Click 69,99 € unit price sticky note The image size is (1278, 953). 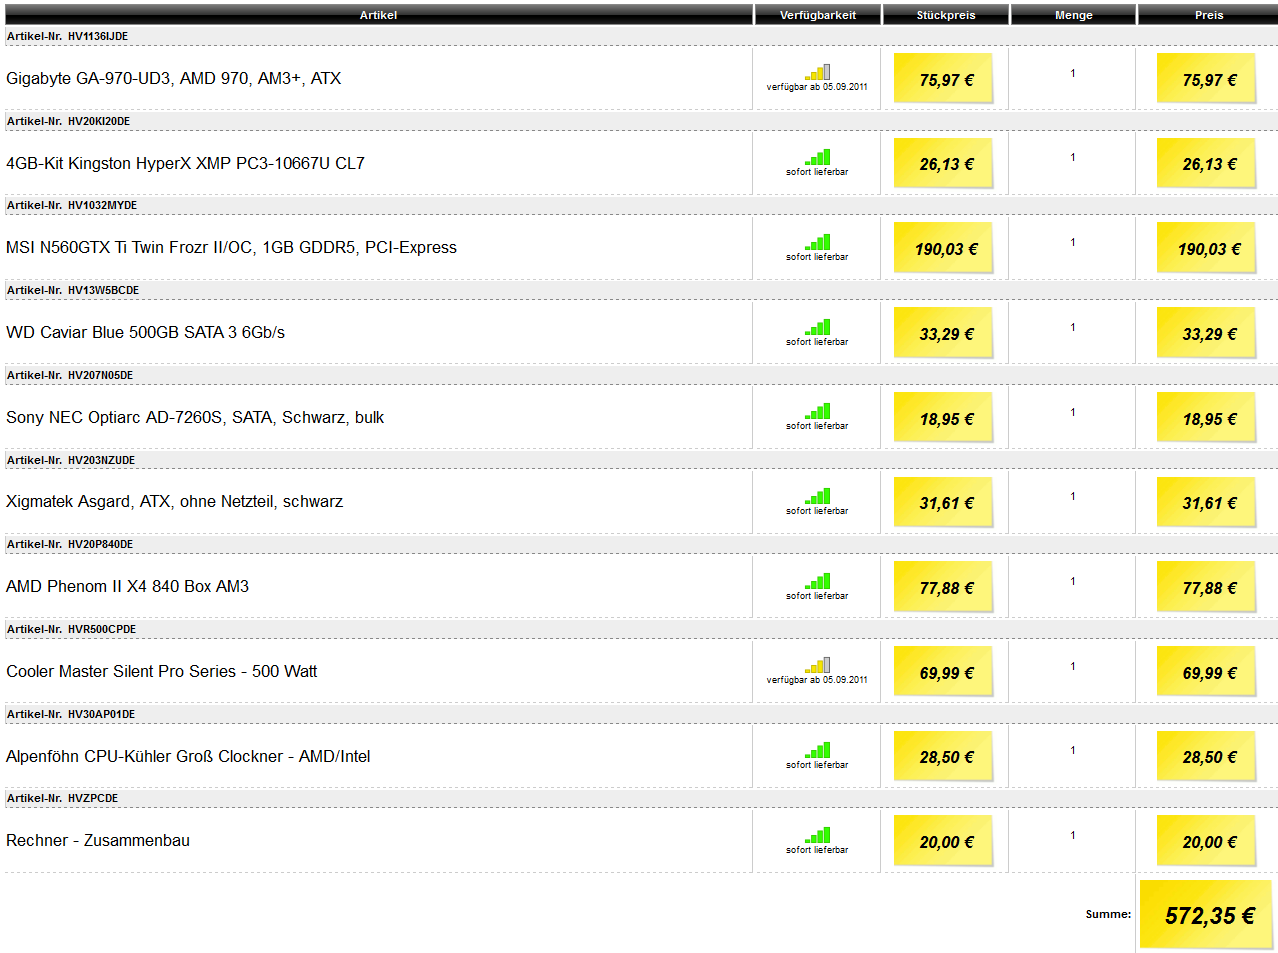tap(943, 671)
